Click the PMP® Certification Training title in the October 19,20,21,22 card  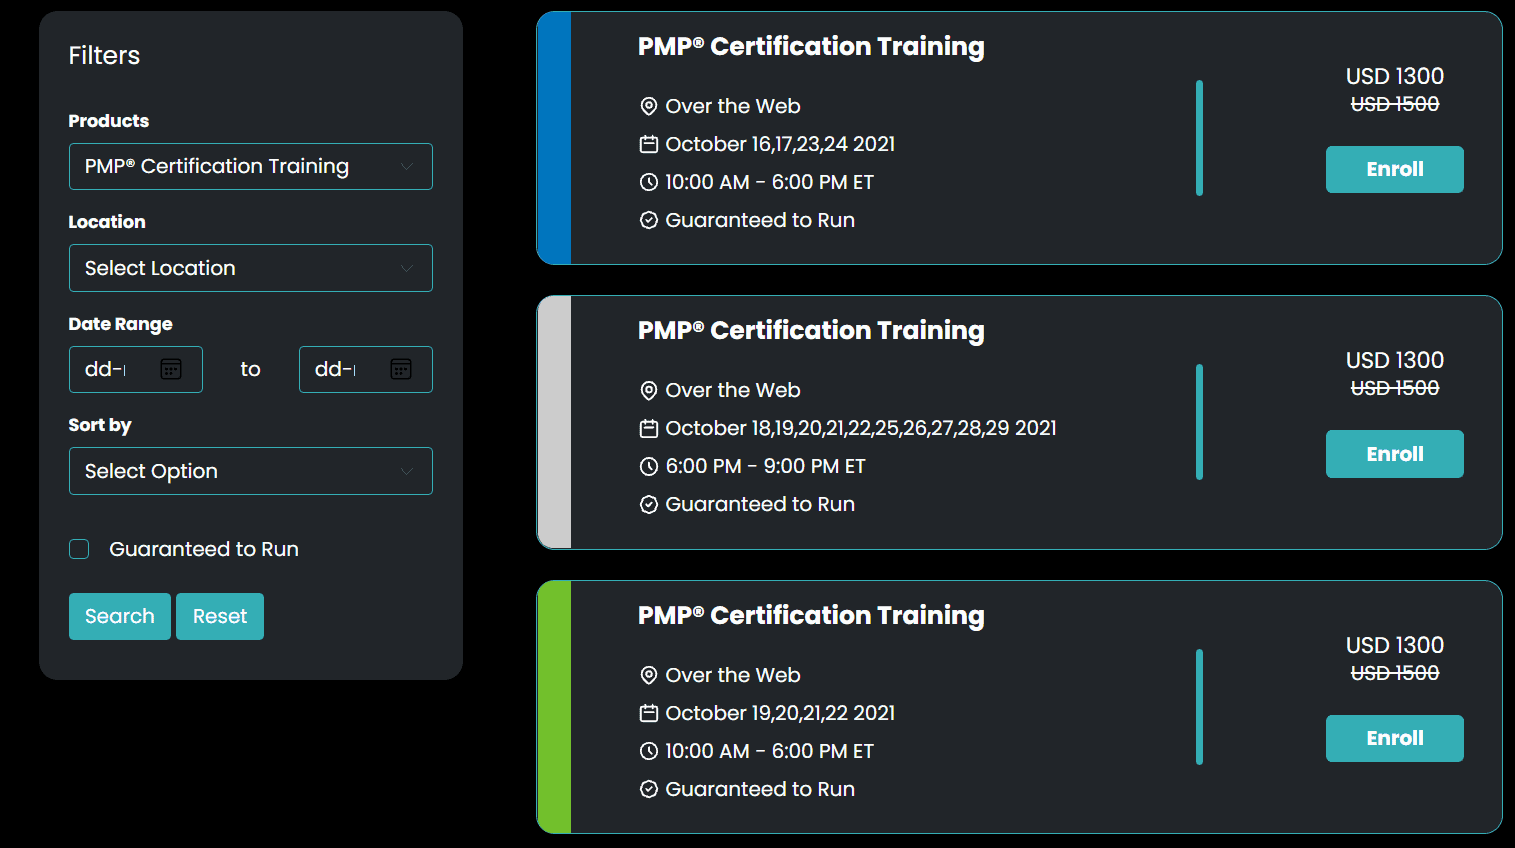811,616
